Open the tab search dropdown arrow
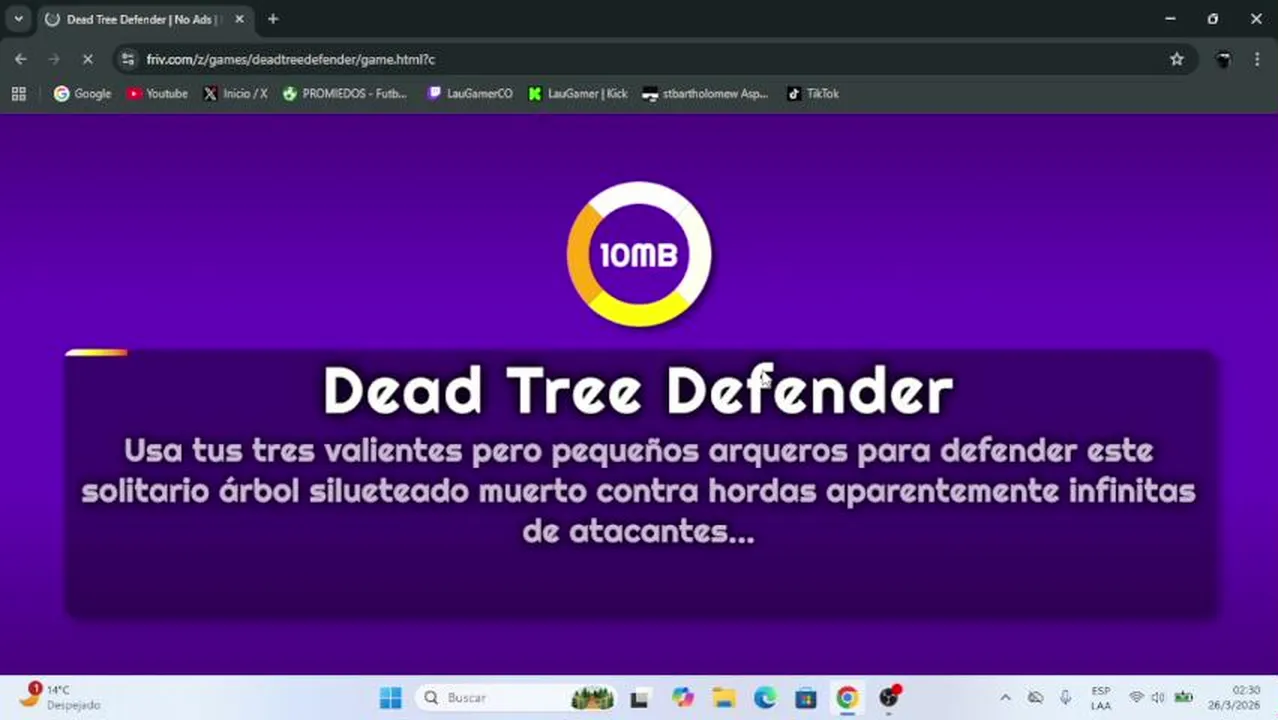 point(18,19)
